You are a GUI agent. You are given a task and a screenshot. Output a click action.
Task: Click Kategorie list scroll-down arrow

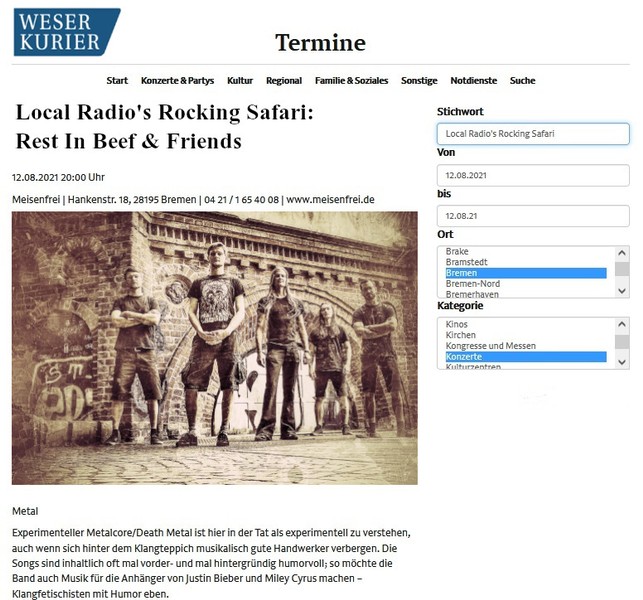[x=622, y=362]
